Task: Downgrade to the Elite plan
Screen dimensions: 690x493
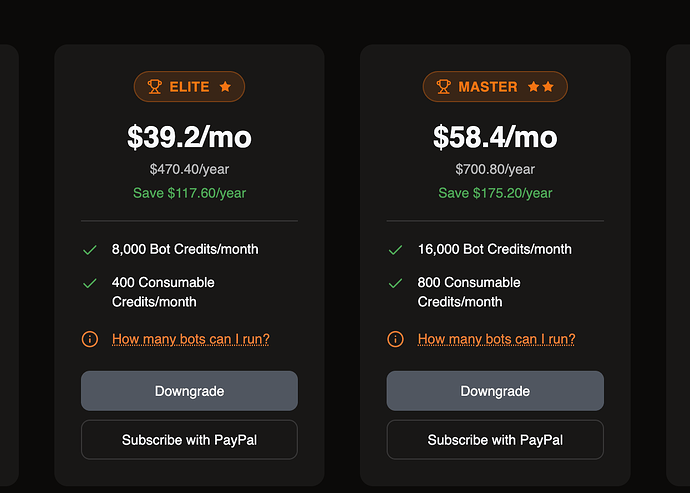Action: click(x=189, y=391)
